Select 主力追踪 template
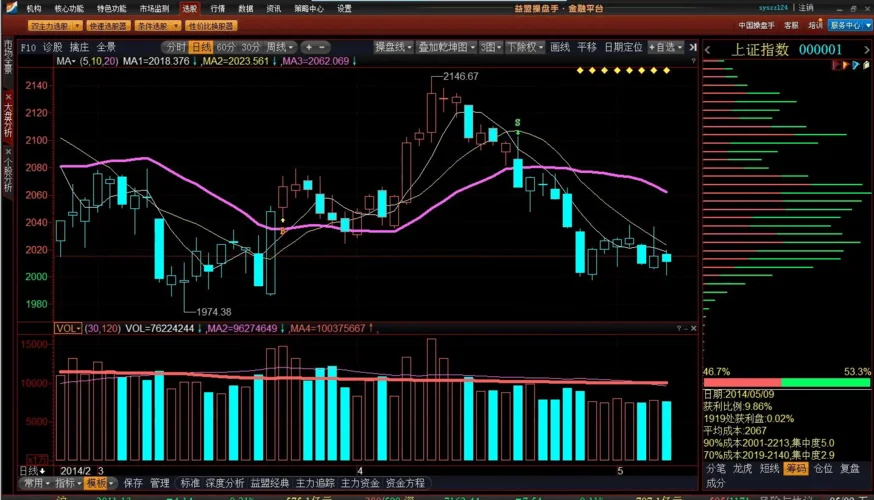 315,483
